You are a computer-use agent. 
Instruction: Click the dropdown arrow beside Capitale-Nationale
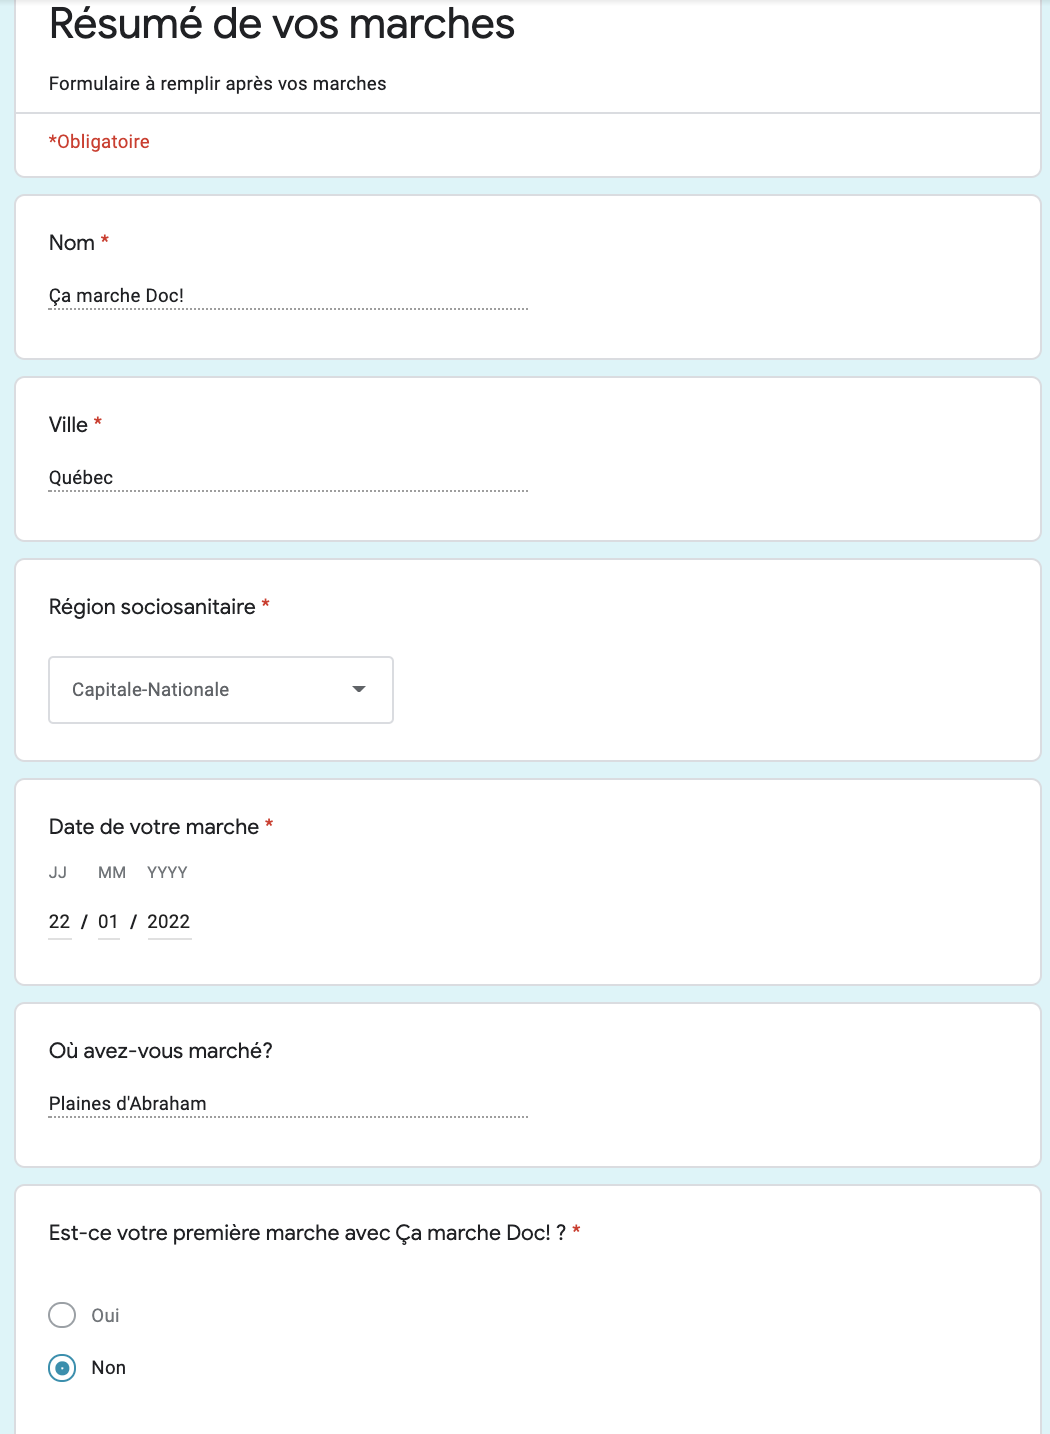(359, 689)
